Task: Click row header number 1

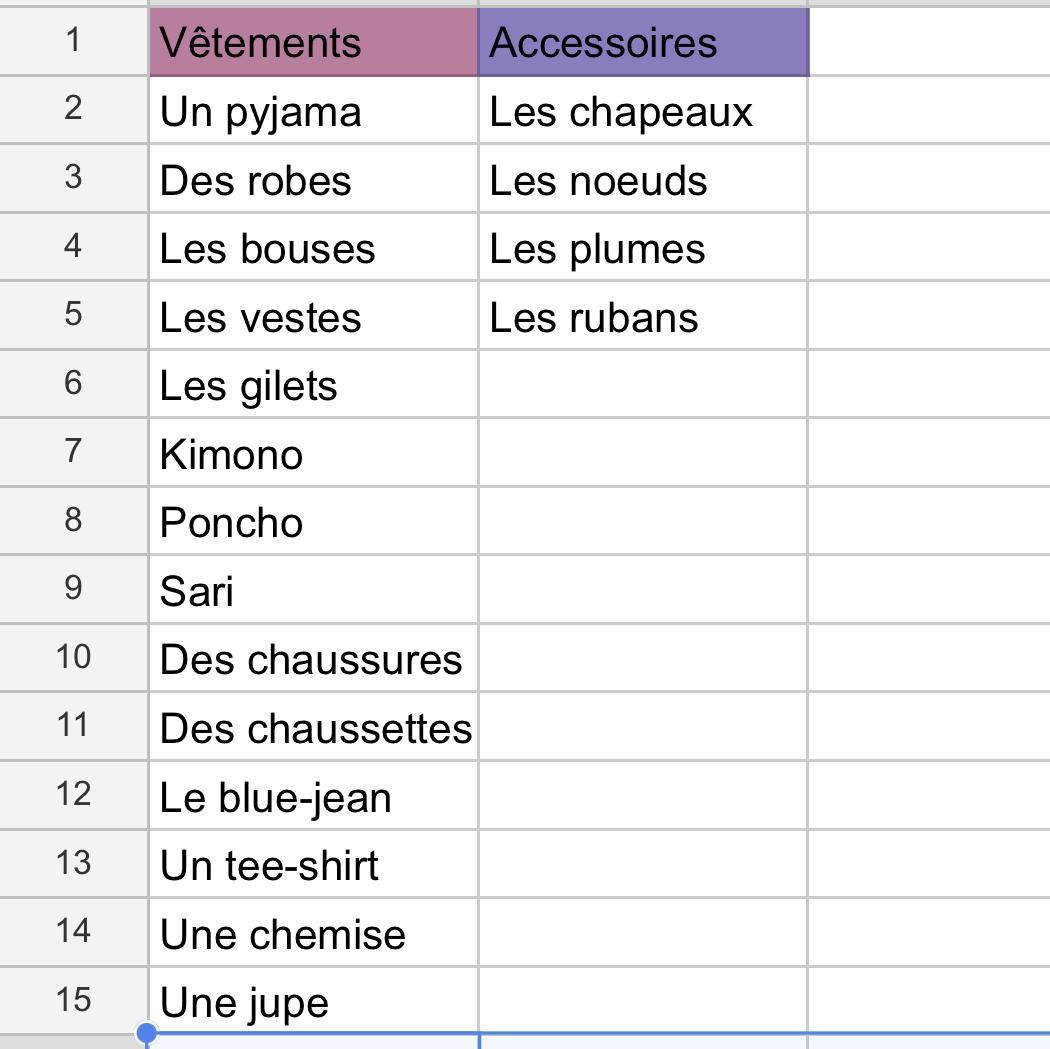Action: pos(73,41)
